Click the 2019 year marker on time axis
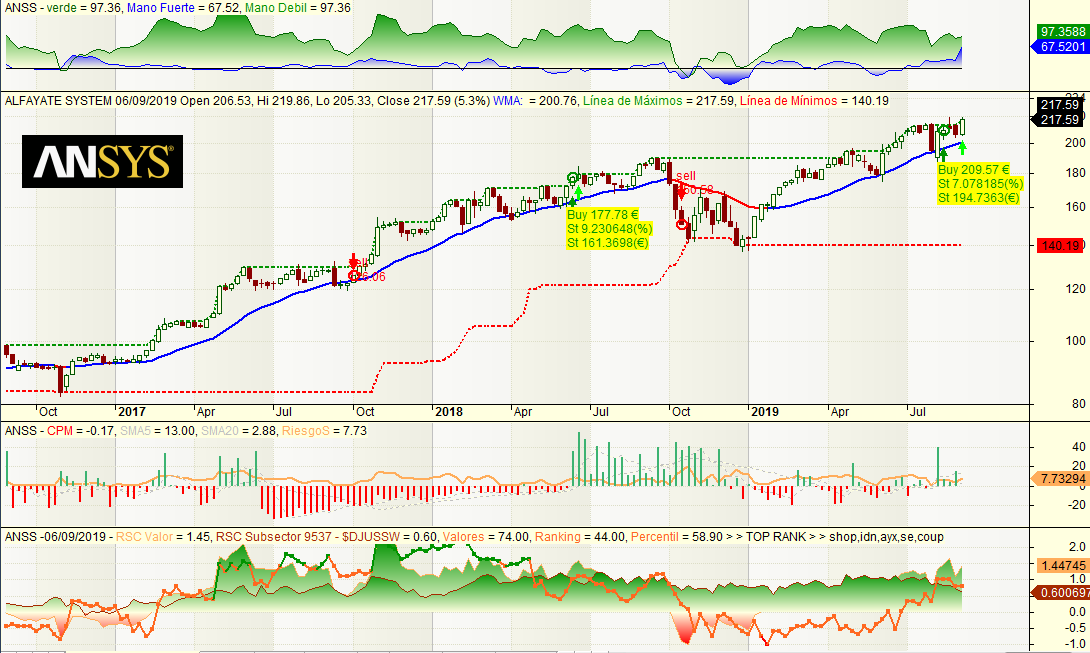The width and height of the screenshot is (1090, 653). (765, 412)
